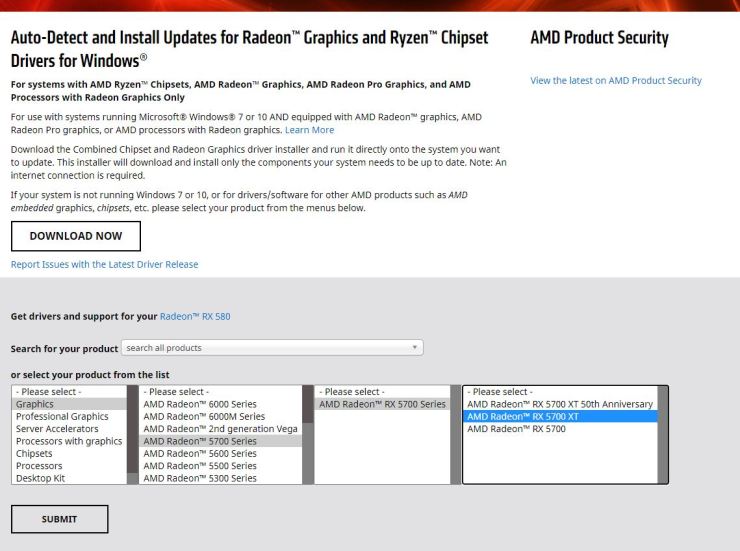The height and width of the screenshot is (551, 740).
Task: Click the RX 5700 Series list scrollbar
Action: pos(455,434)
